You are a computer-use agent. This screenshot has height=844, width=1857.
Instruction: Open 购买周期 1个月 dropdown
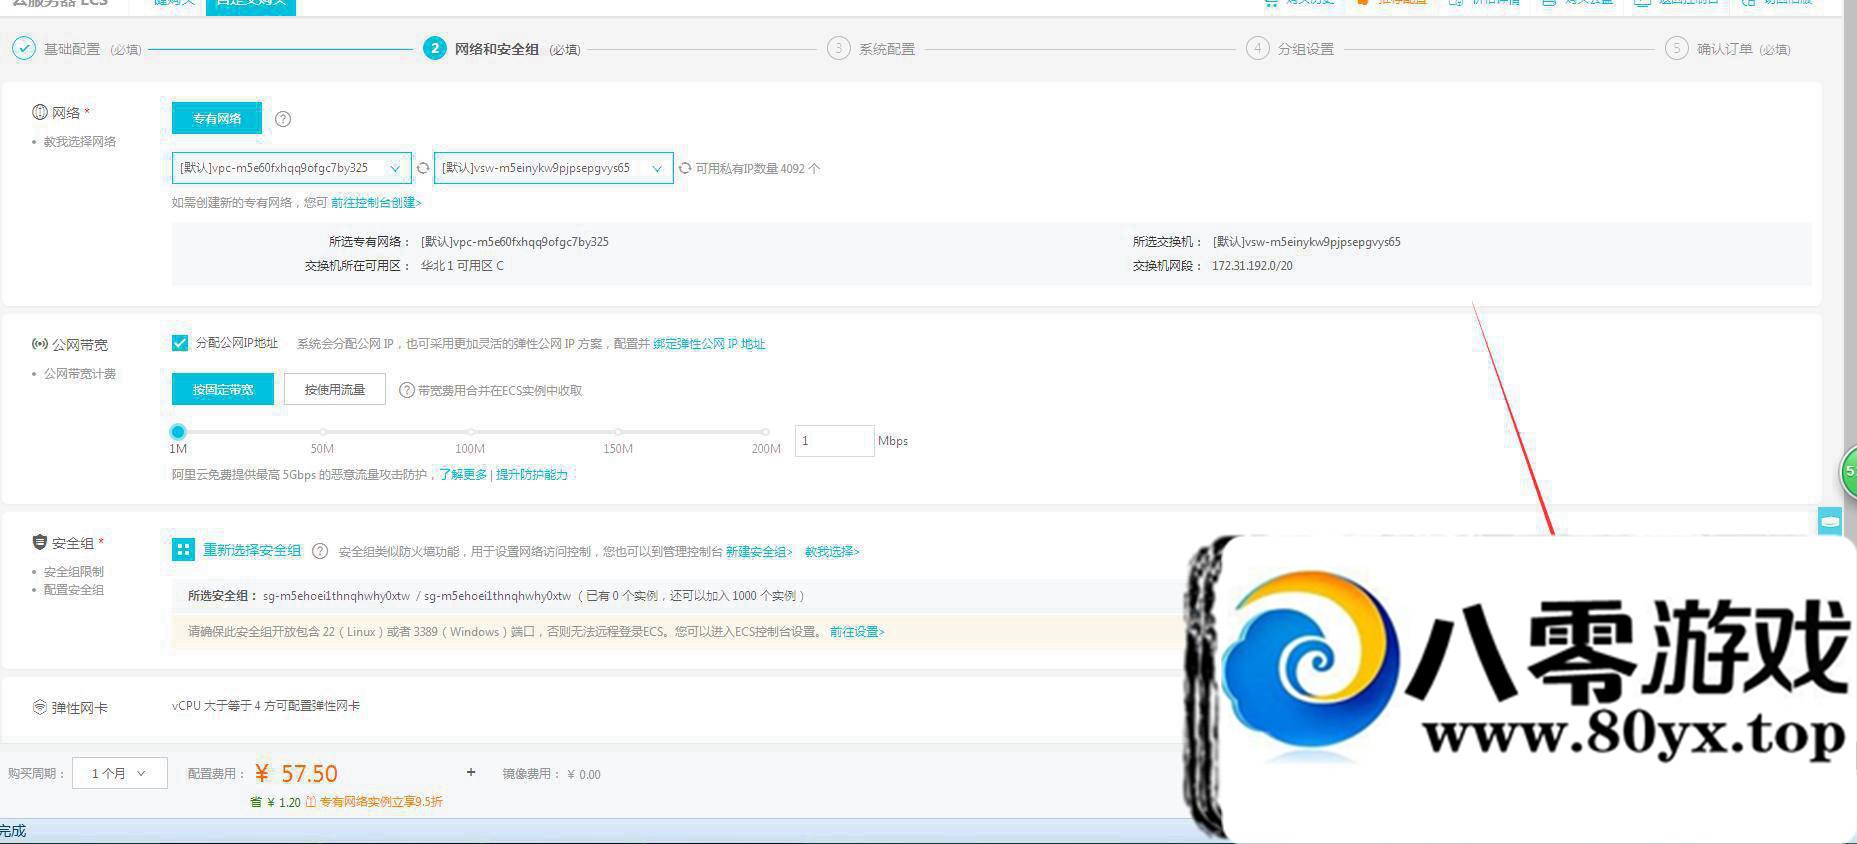point(119,773)
